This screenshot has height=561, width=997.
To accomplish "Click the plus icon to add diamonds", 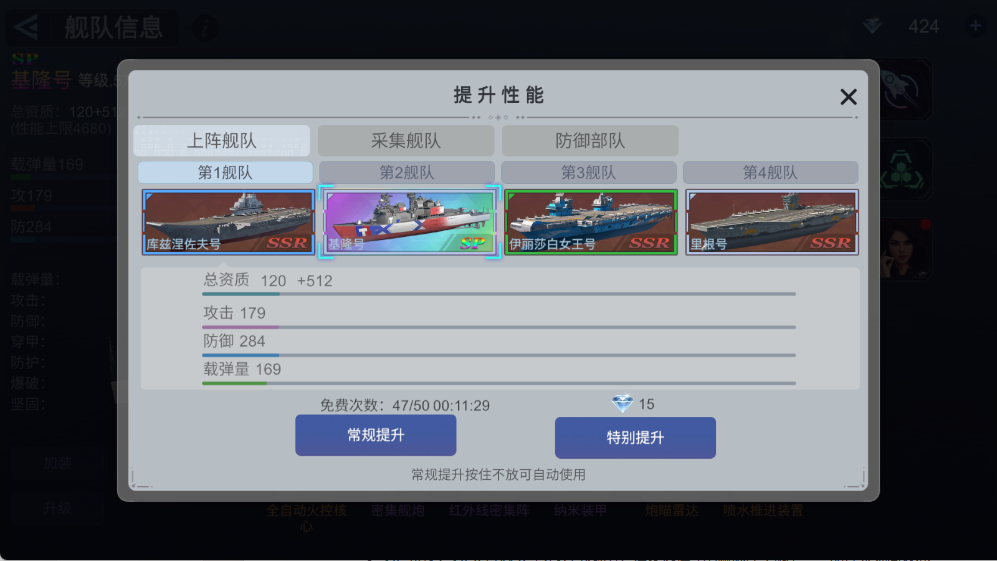I will (975, 26).
